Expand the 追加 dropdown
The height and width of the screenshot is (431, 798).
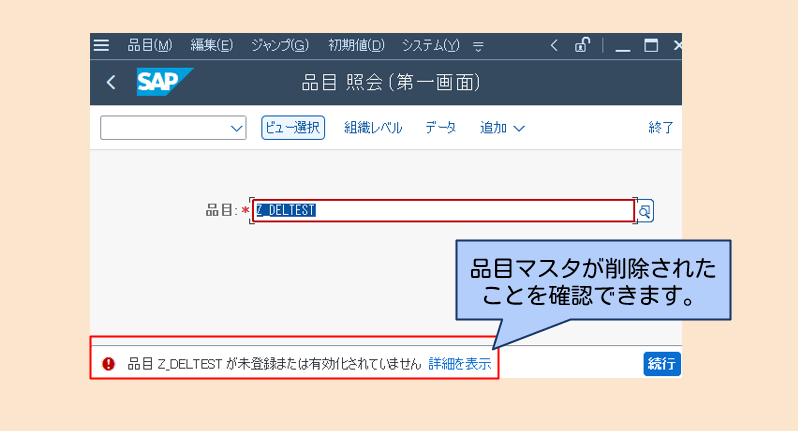(x=502, y=127)
